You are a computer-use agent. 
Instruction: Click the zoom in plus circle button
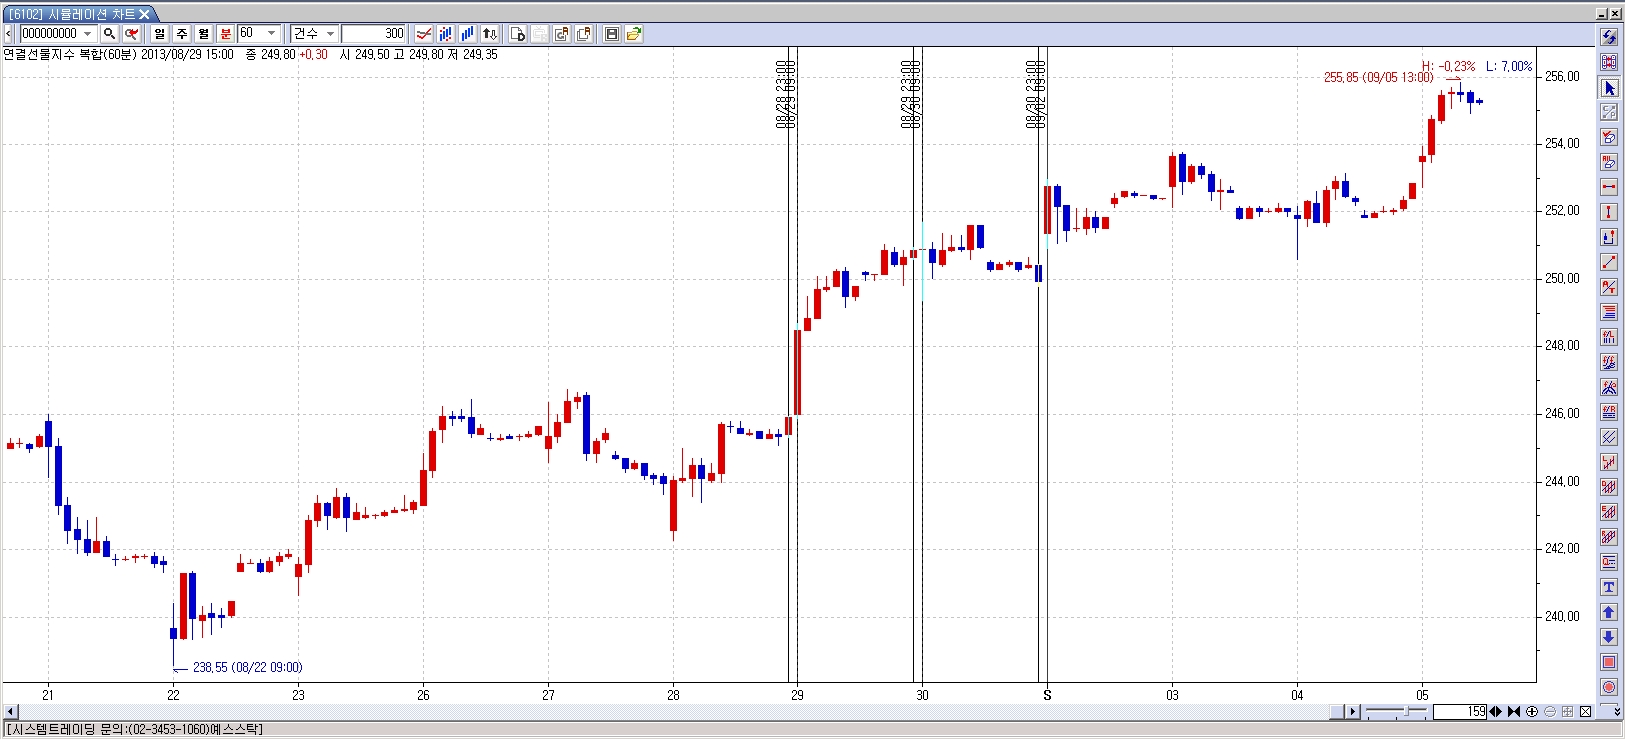click(1532, 712)
